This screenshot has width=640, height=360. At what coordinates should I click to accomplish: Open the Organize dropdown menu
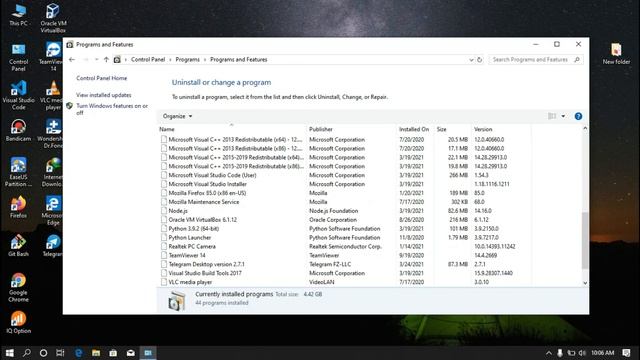pos(178,116)
